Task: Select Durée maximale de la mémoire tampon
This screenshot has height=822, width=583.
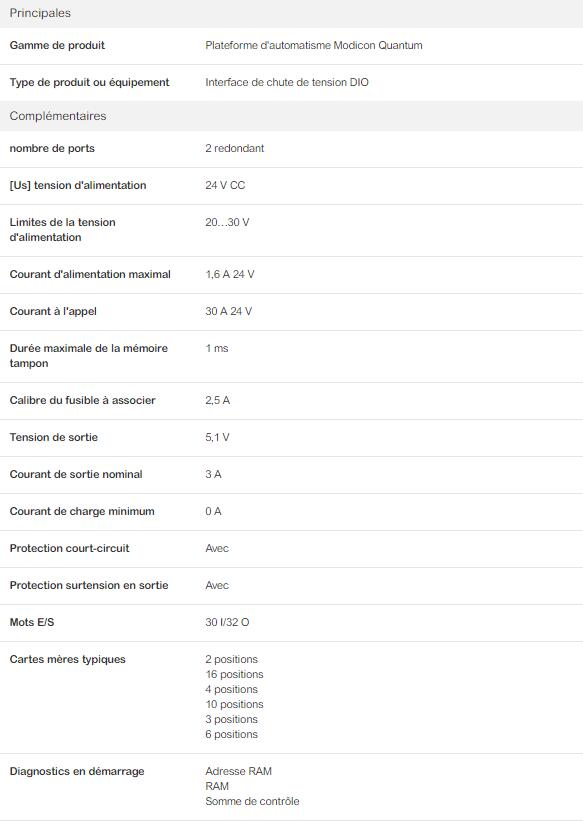Action: (x=89, y=356)
